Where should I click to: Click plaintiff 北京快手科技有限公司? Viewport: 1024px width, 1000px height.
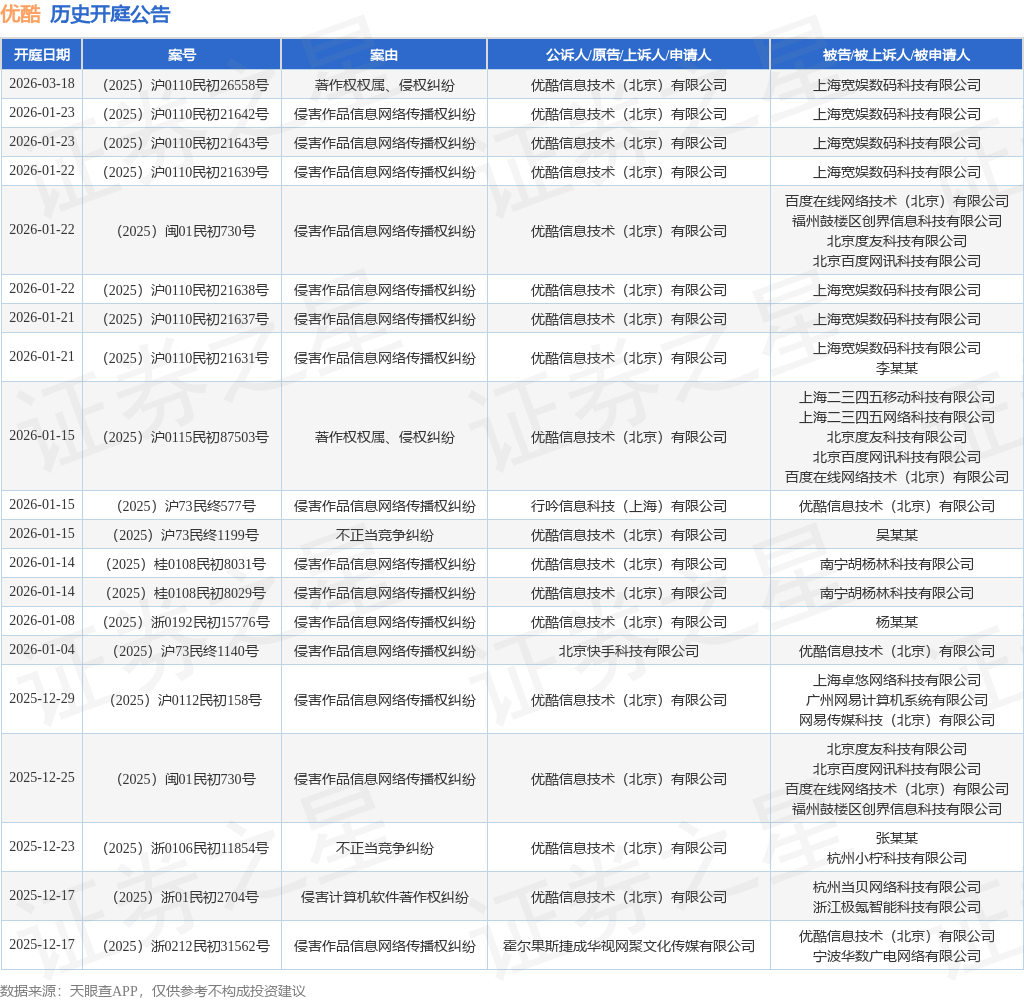[x=628, y=651]
